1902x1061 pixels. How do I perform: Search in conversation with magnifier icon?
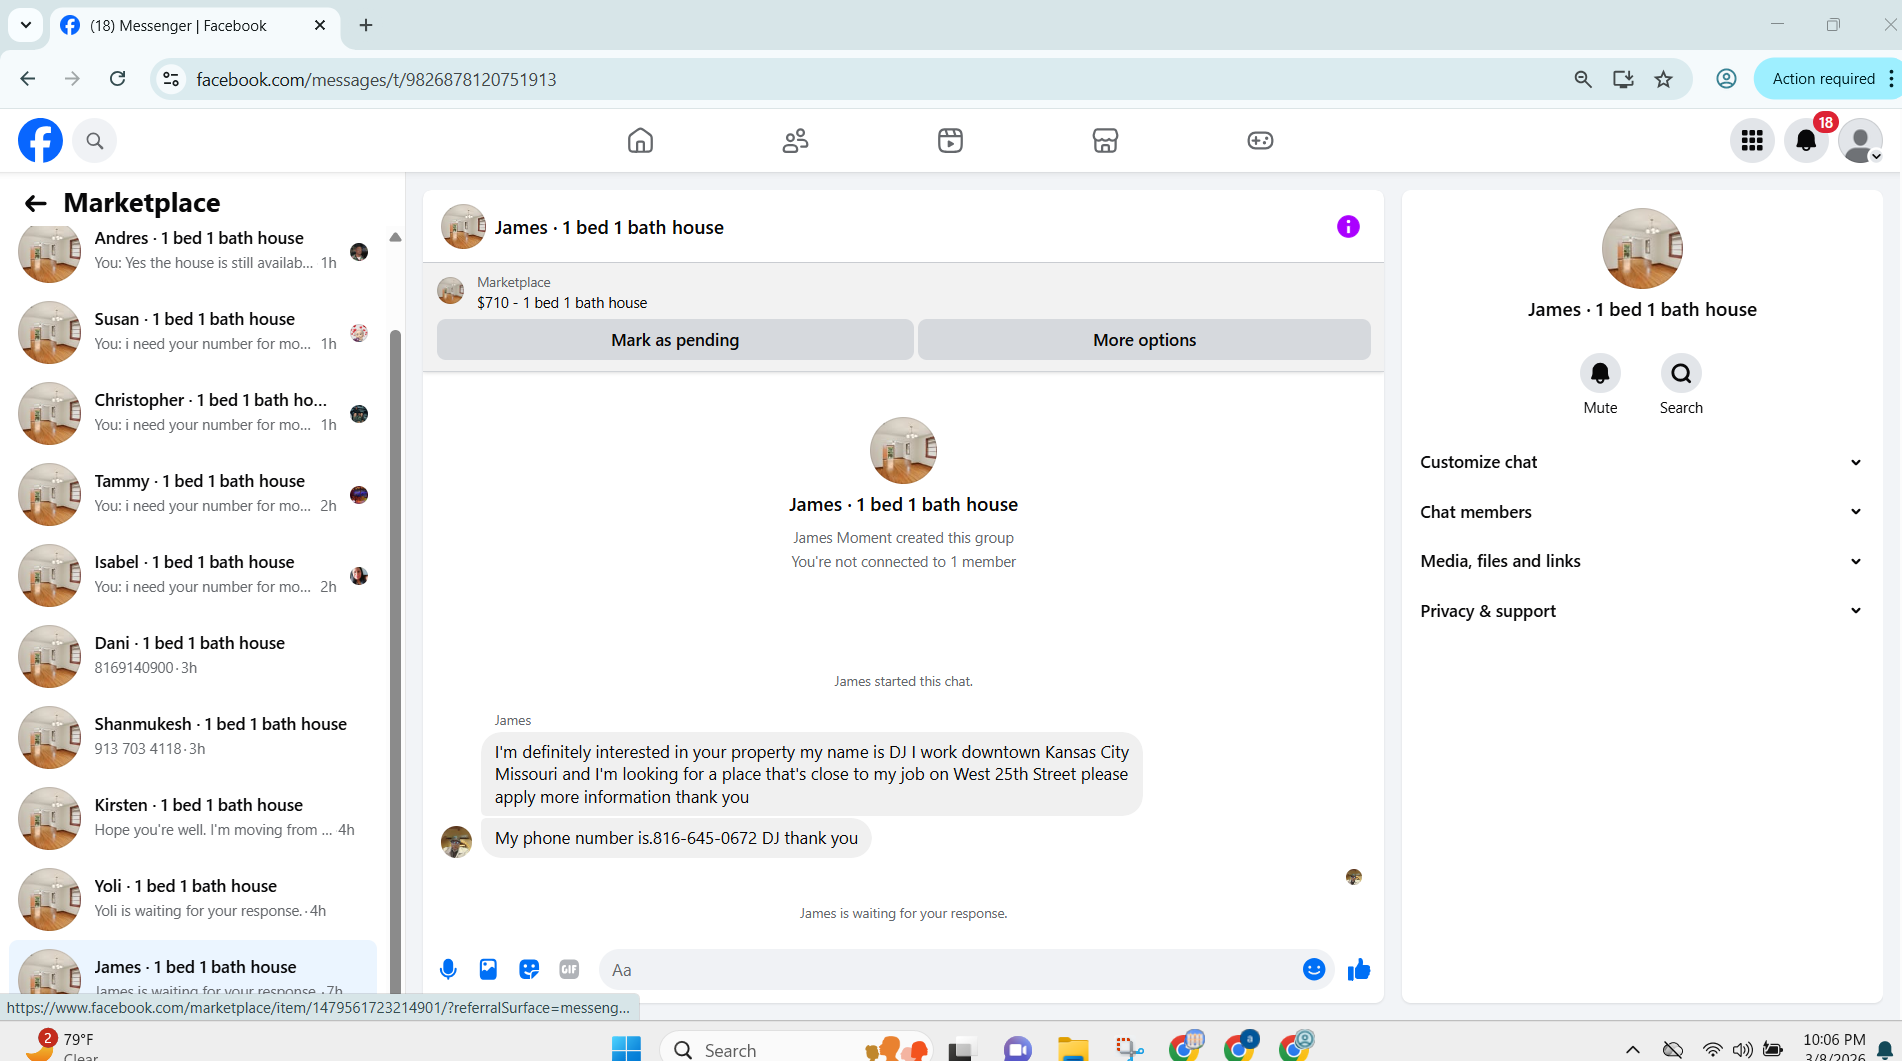(1681, 373)
